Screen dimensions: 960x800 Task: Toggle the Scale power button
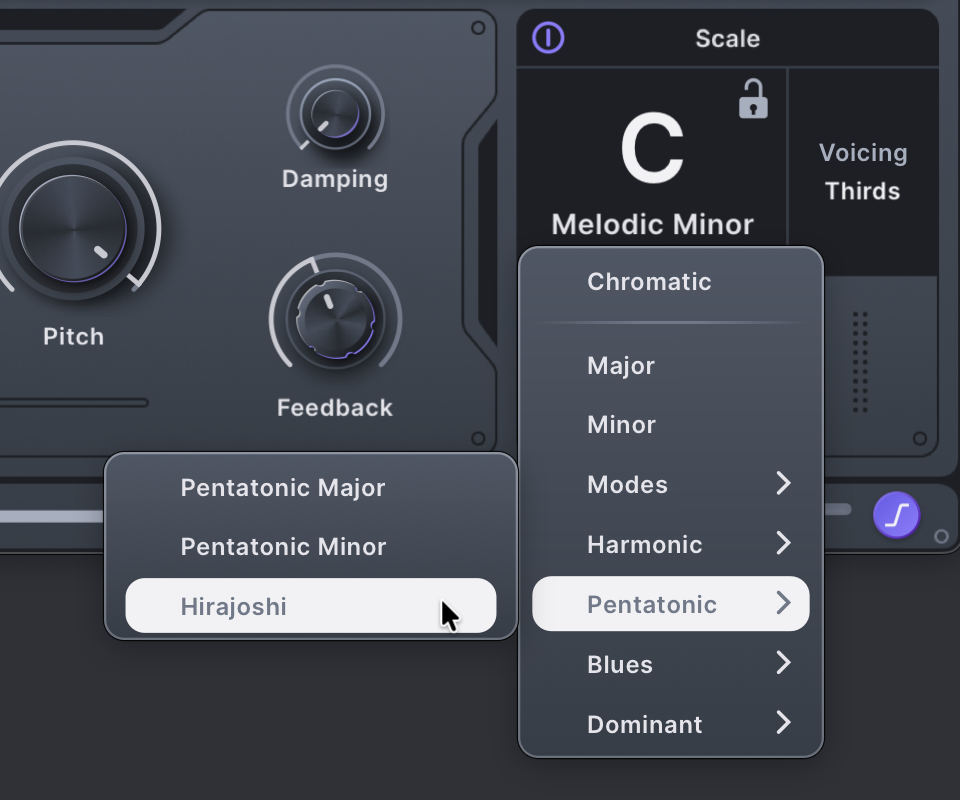[x=548, y=38]
